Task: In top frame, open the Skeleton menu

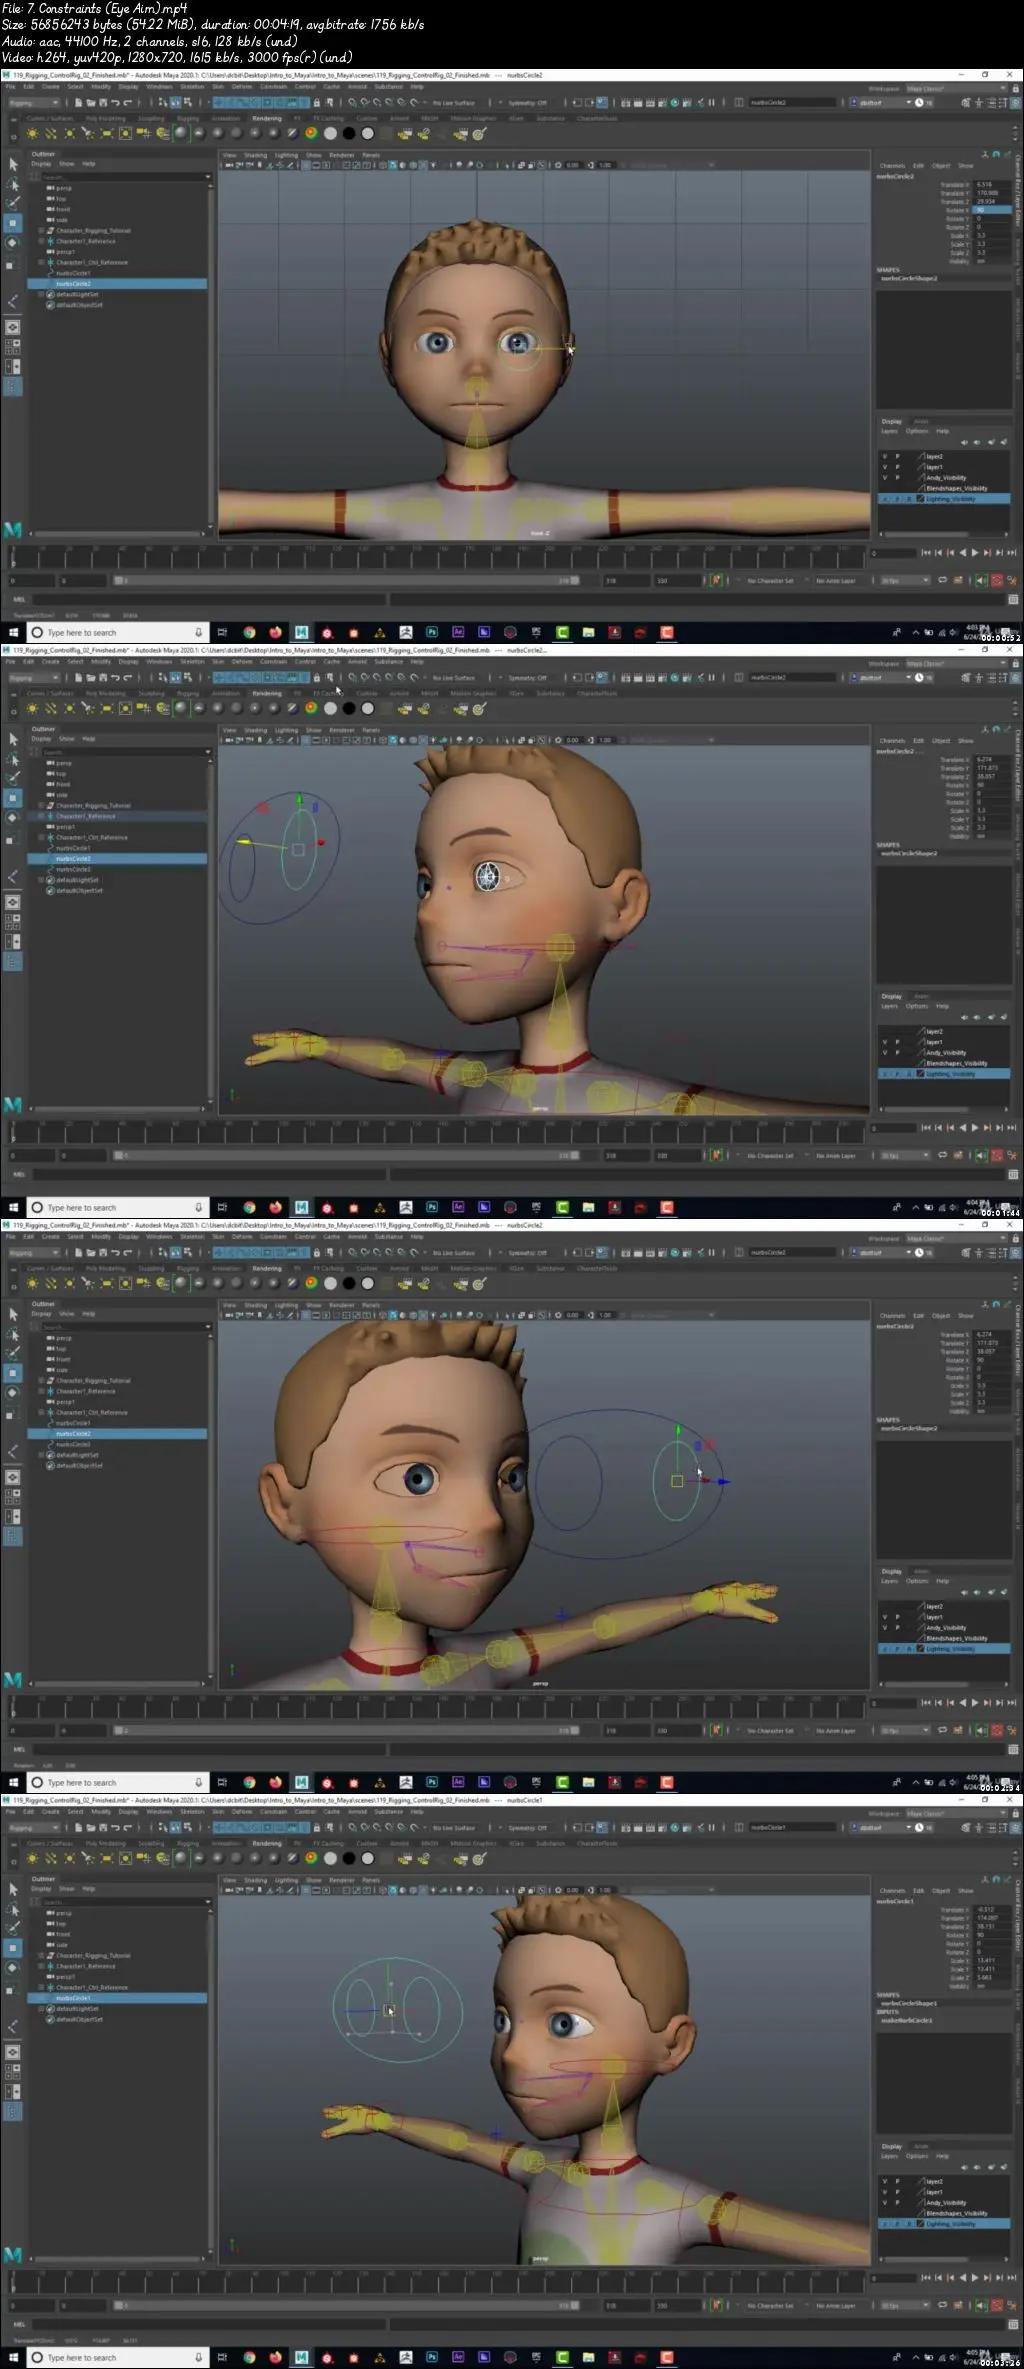Action: 191,87
